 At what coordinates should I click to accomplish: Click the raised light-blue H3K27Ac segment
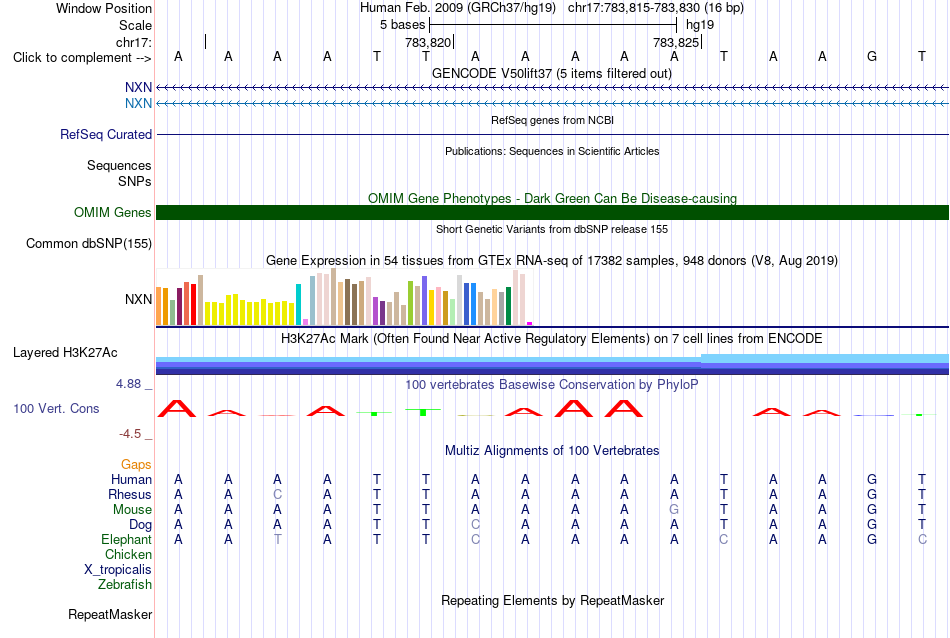pyautogui.click(x=825, y=358)
